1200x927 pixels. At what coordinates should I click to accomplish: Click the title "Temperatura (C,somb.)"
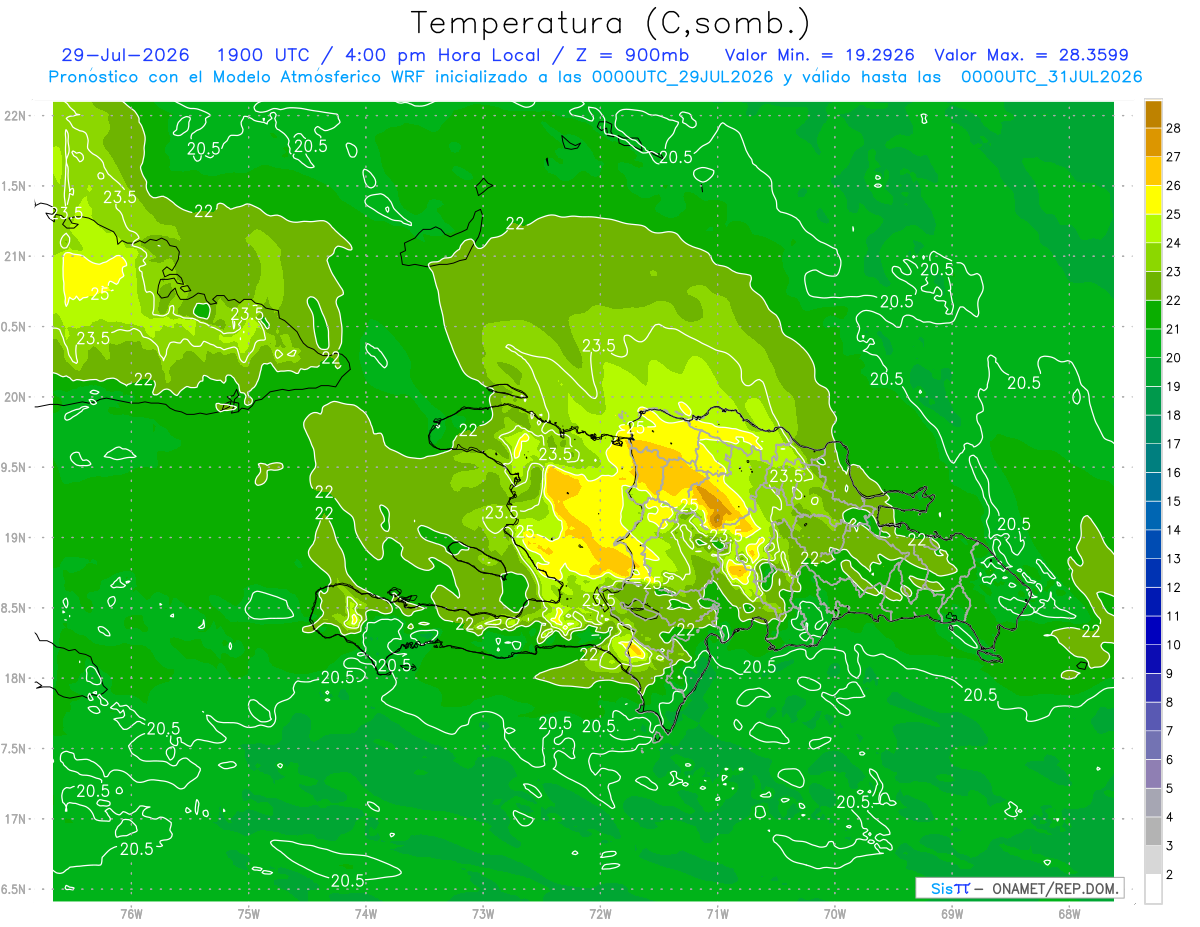click(x=611, y=24)
